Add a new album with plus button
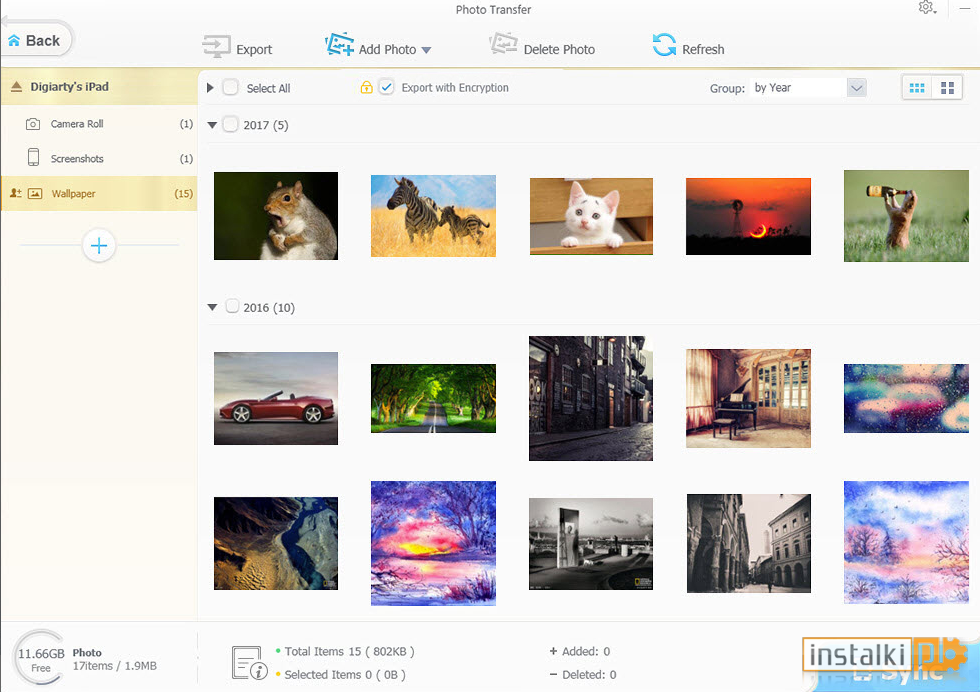This screenshot has width=980, height=692. point(99,246)
